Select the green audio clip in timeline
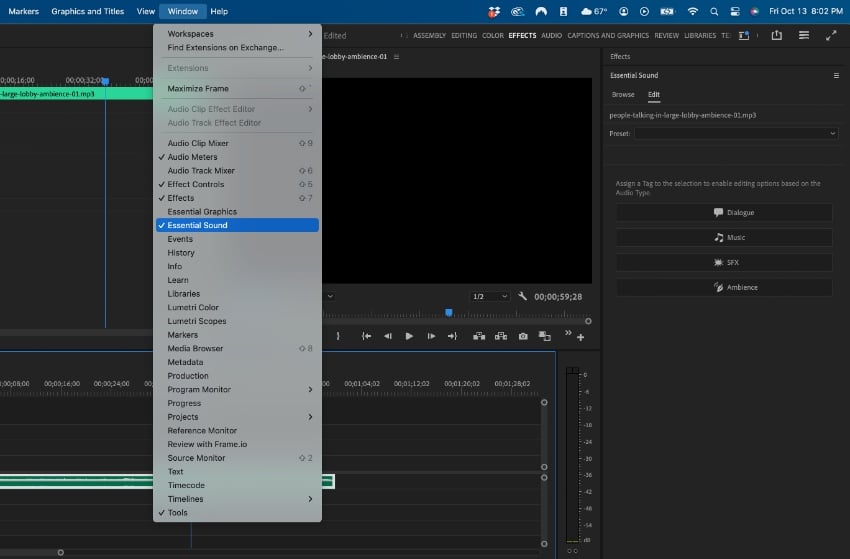The width and height of the screenshot is (850, 559). tap(76, 481)
